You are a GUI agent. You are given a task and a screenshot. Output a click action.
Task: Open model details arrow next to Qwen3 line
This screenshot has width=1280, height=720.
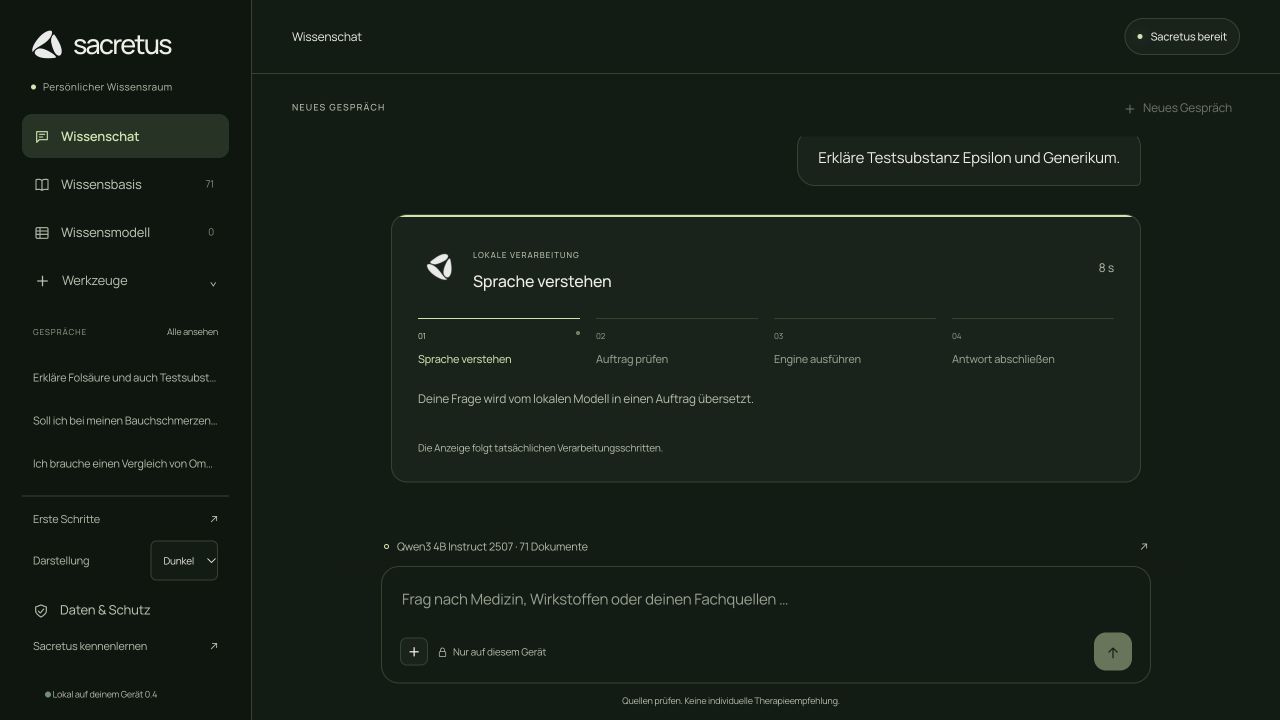pos(1144,546)
